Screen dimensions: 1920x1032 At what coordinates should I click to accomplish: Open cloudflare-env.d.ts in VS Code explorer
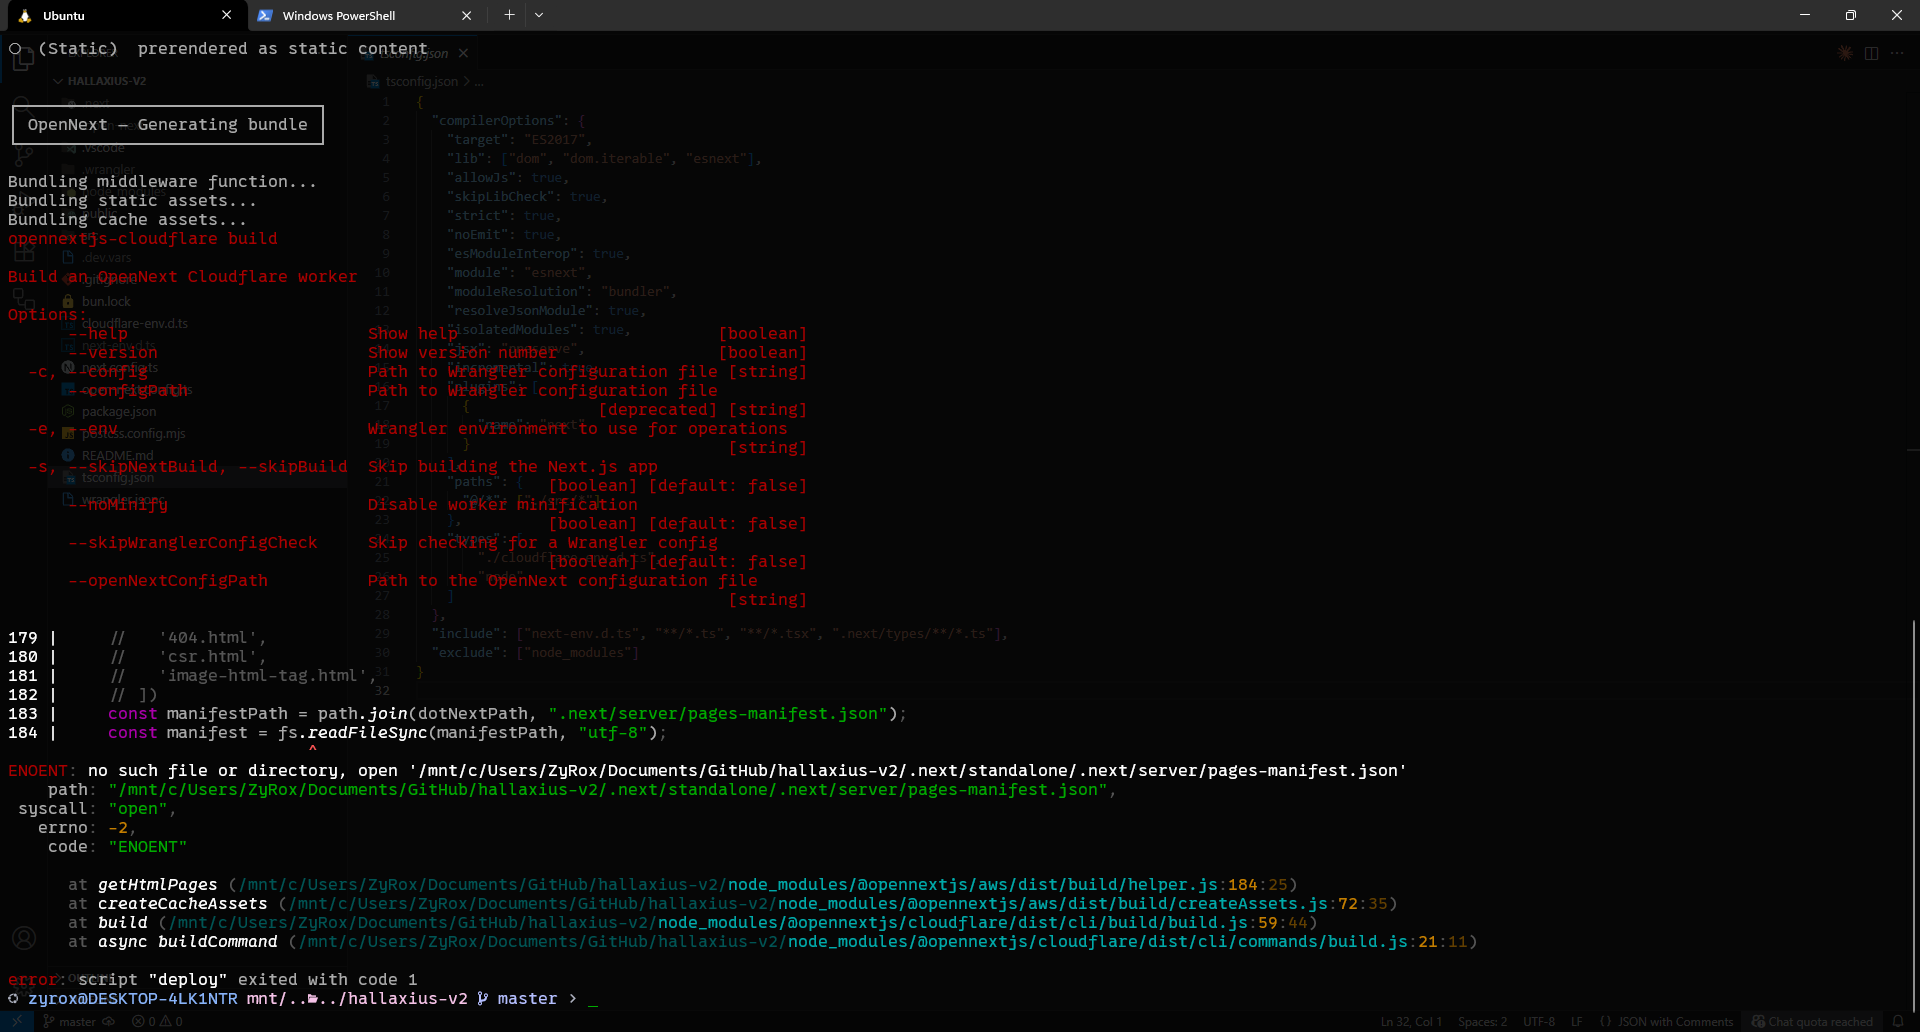coord(134,323)
